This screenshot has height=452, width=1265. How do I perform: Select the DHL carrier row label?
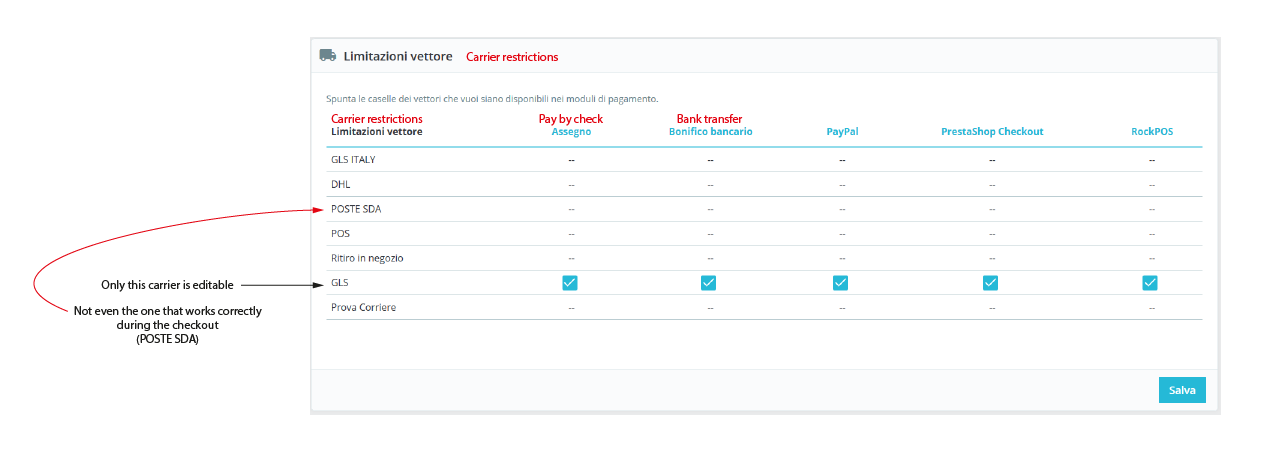coord(341,185)
